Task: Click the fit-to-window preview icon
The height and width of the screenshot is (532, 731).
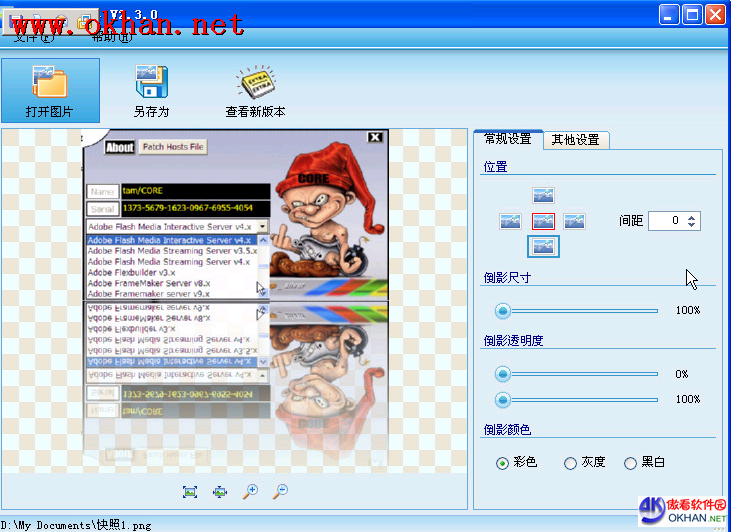Action: coord(190,491)
